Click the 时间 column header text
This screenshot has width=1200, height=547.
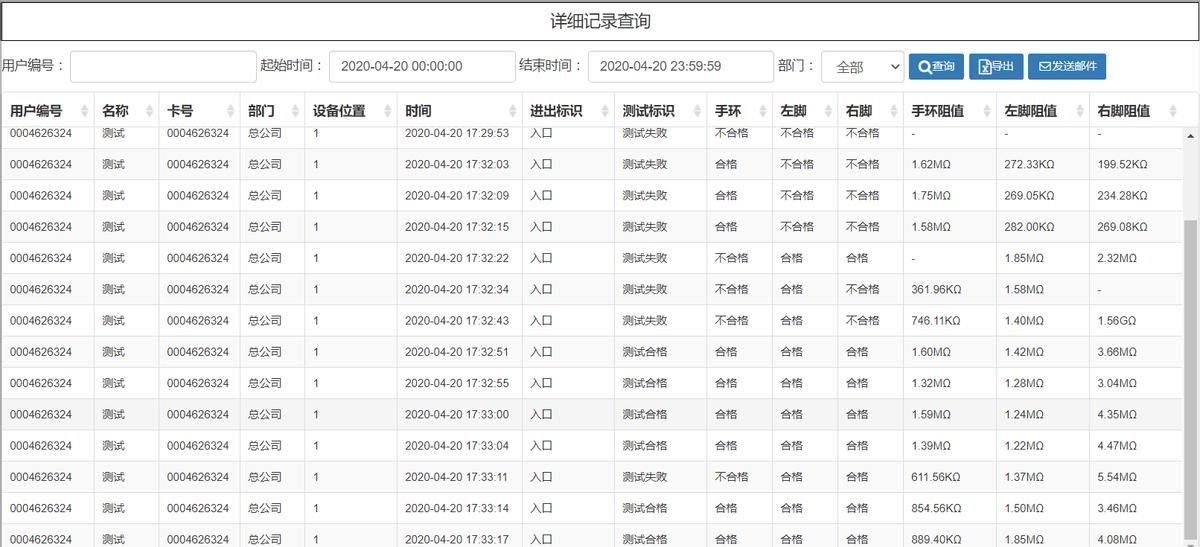click(x=418, y=111)
